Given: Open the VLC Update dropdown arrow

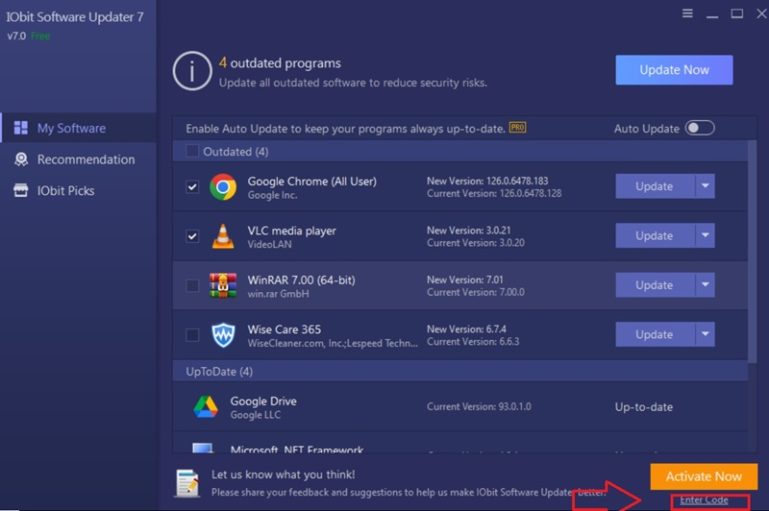Looking at the screenshot, I should click(705, 235).
